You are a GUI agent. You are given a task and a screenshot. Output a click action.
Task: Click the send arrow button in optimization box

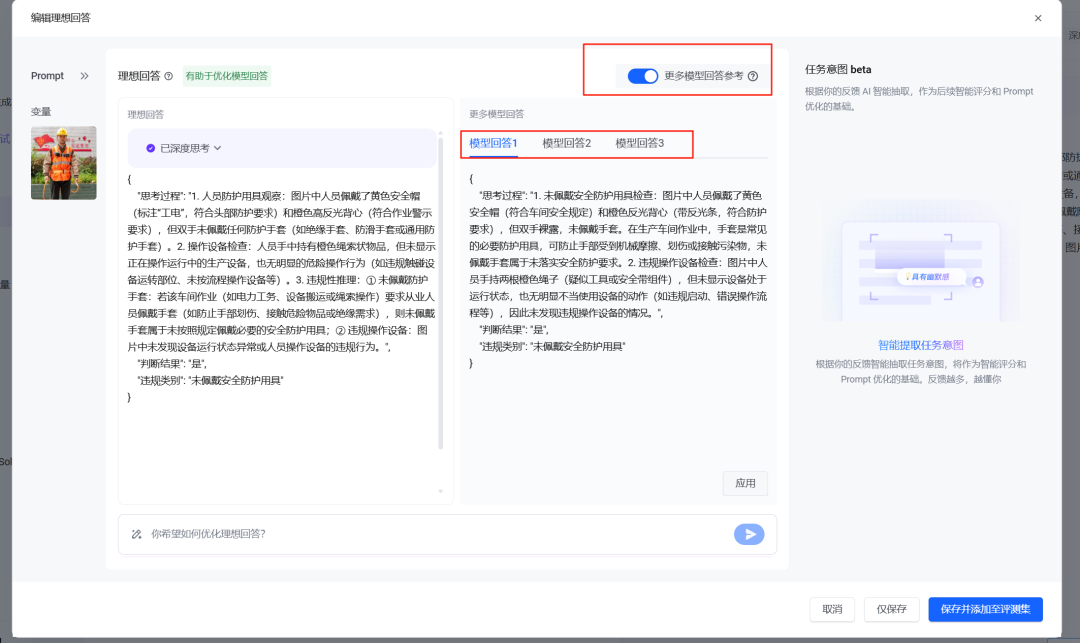tap(748, 534)
